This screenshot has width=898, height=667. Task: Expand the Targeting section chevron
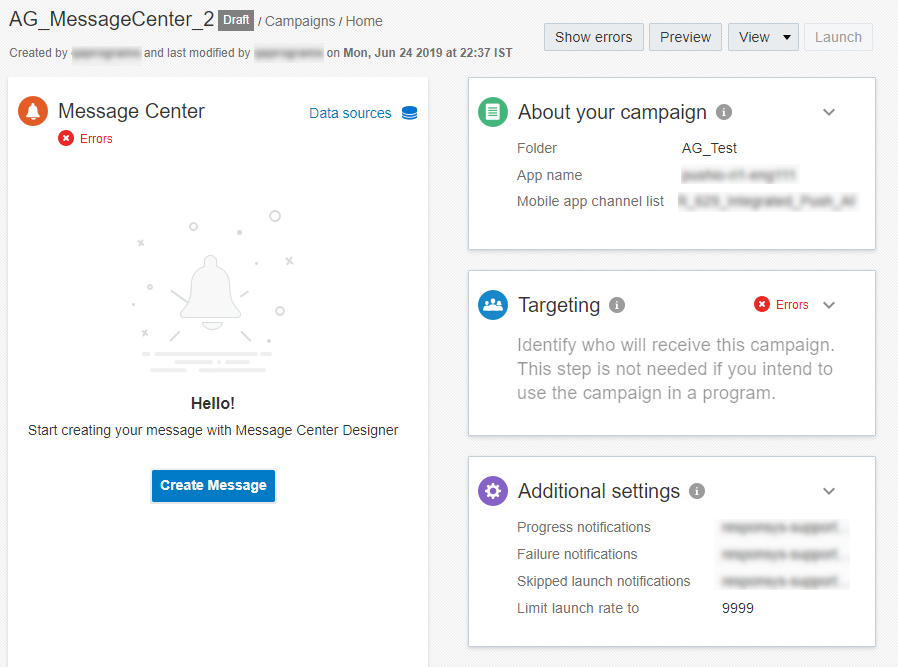(829, 305)
